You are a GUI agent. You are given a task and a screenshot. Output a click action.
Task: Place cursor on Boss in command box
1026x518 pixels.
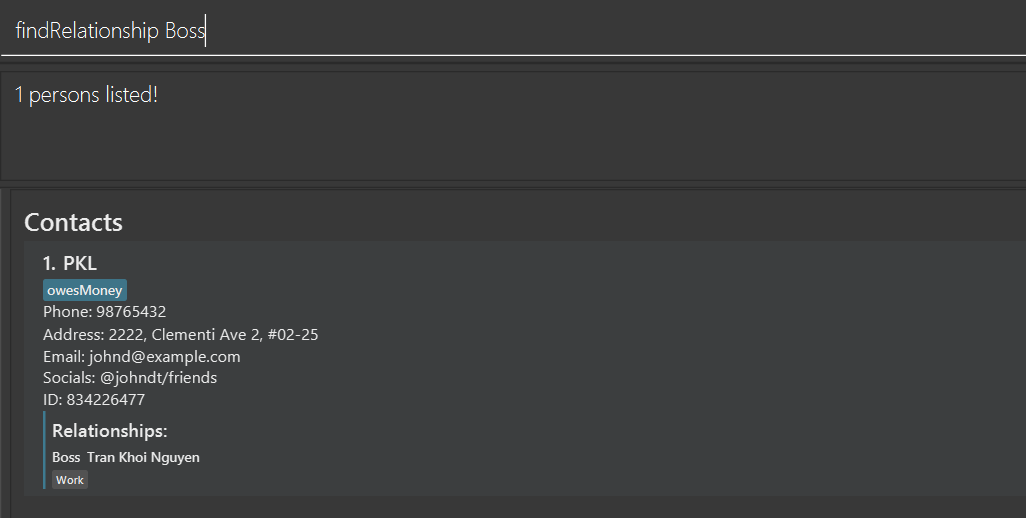(184, 31)
